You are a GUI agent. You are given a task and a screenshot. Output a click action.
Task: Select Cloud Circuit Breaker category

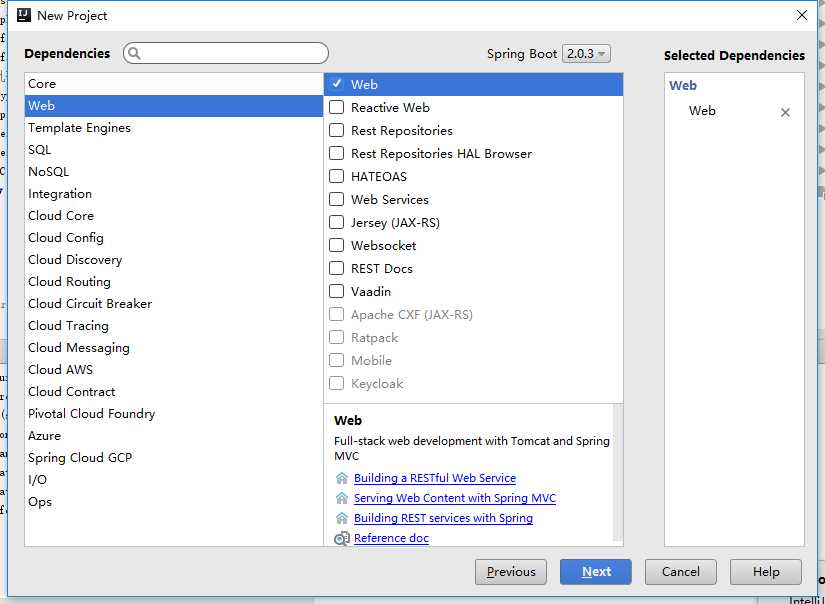click(x=174, y=304)
